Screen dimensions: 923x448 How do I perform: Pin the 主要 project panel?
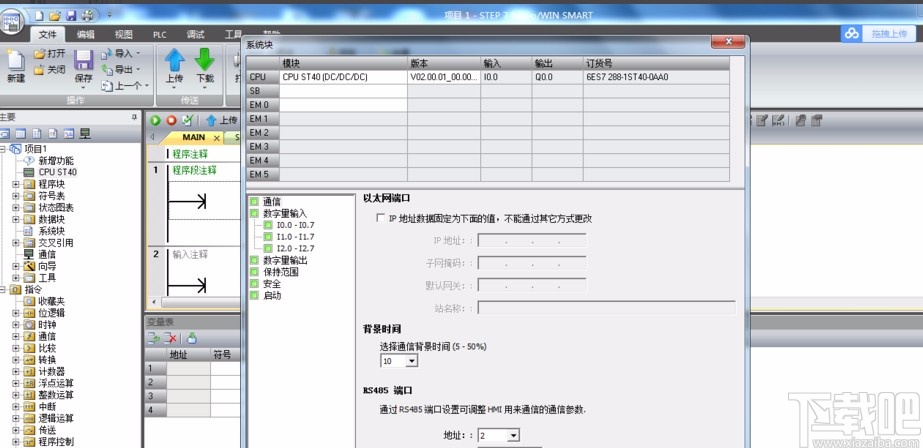(x=134, y=117)
